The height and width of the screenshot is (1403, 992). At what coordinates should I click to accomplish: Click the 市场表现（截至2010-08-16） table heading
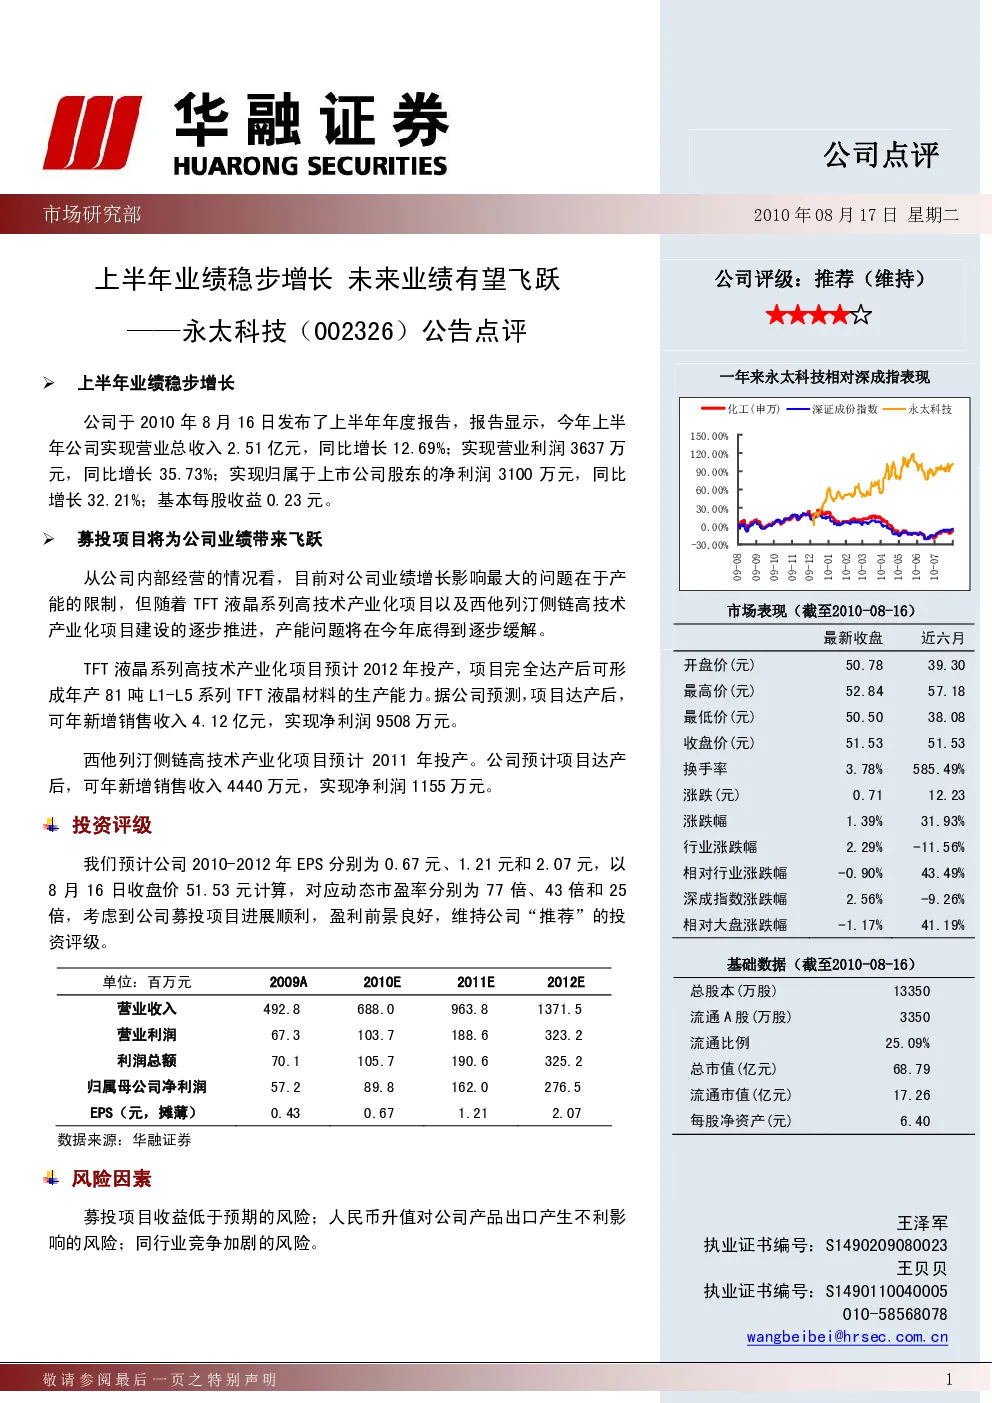[x=821, y=611]
